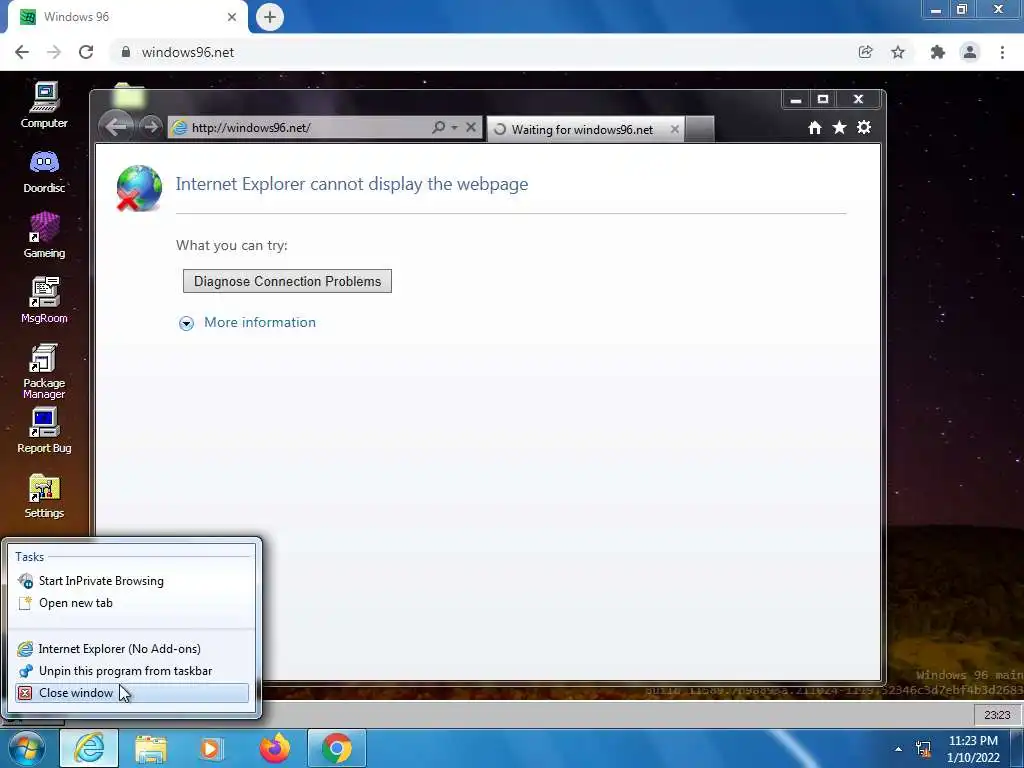The width and height of the screenshot is (1024, 768).
Task: Go to IE home page icon
Action: pyautogui.click(x=814, y=128)
